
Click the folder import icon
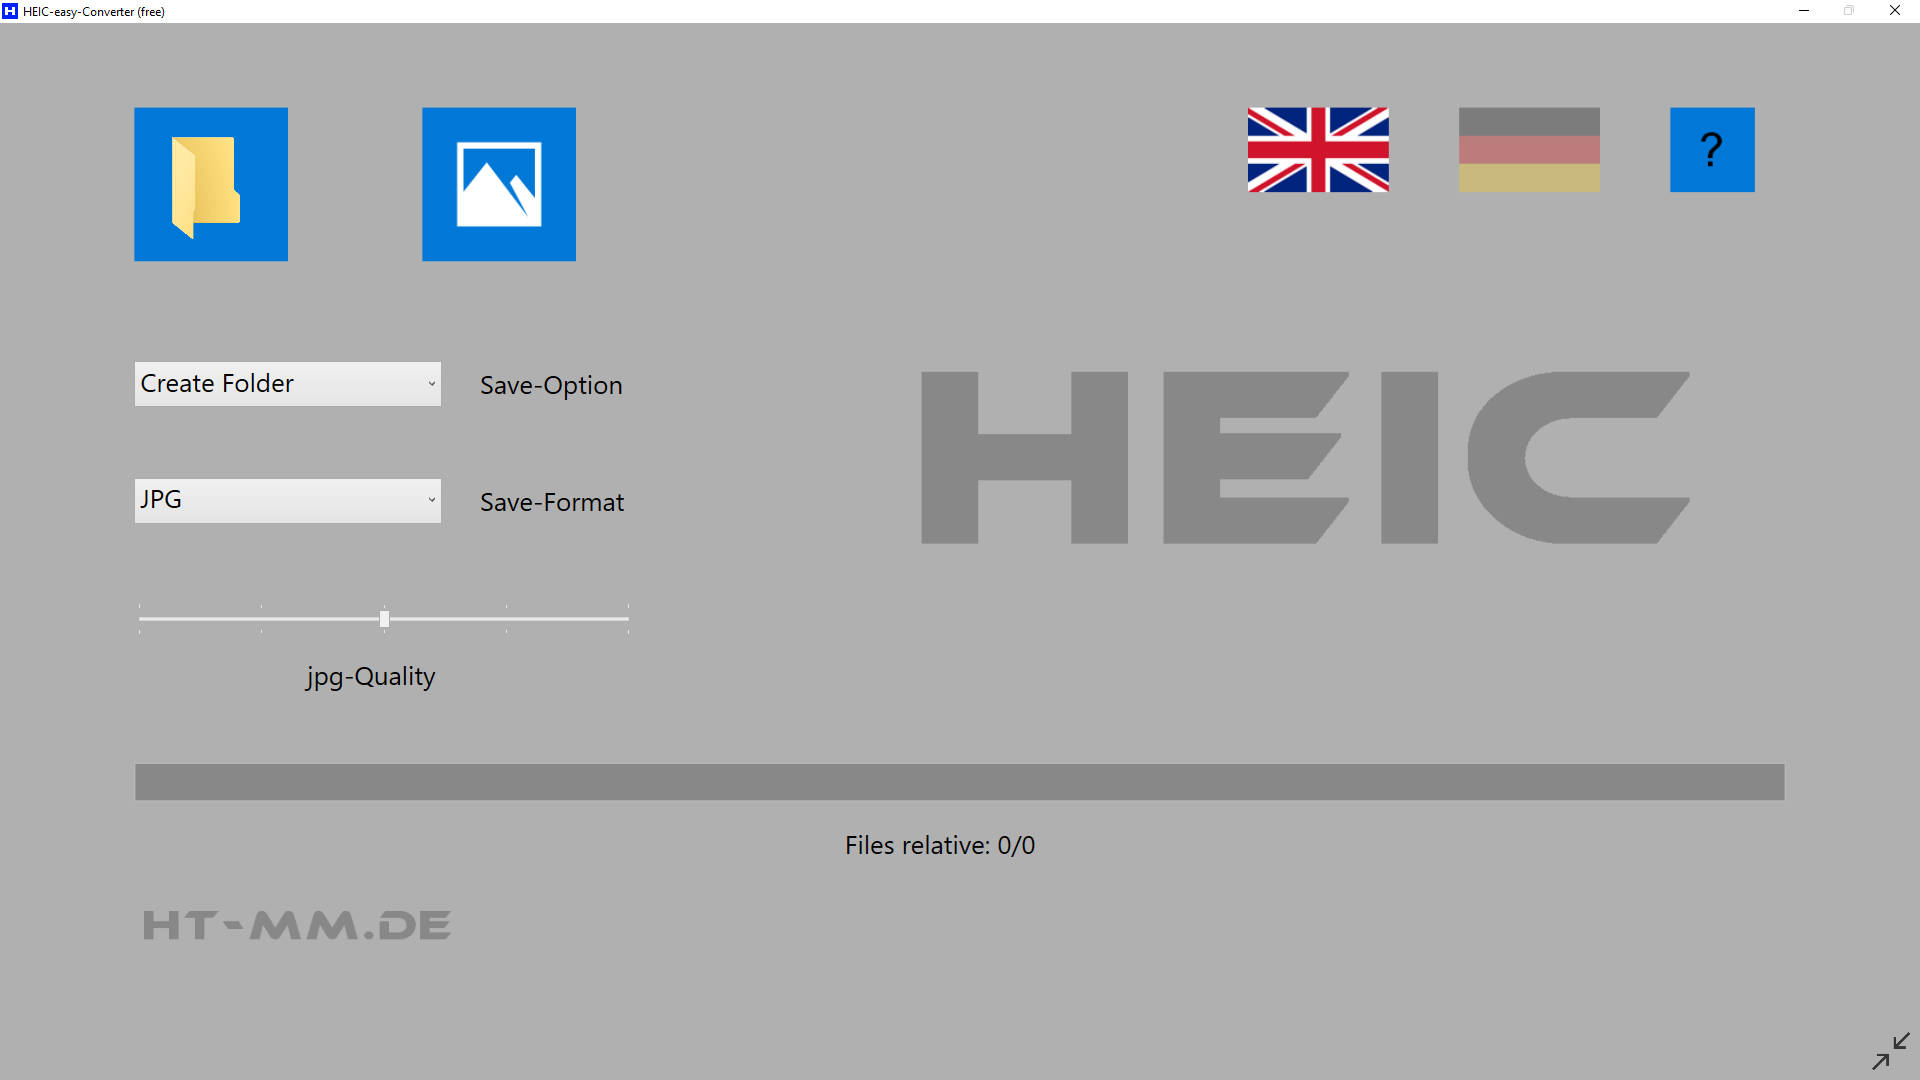211,185
